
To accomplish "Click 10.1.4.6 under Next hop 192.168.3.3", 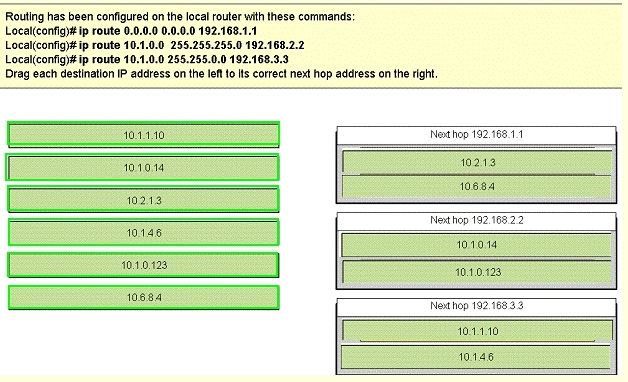I will 476,357.
